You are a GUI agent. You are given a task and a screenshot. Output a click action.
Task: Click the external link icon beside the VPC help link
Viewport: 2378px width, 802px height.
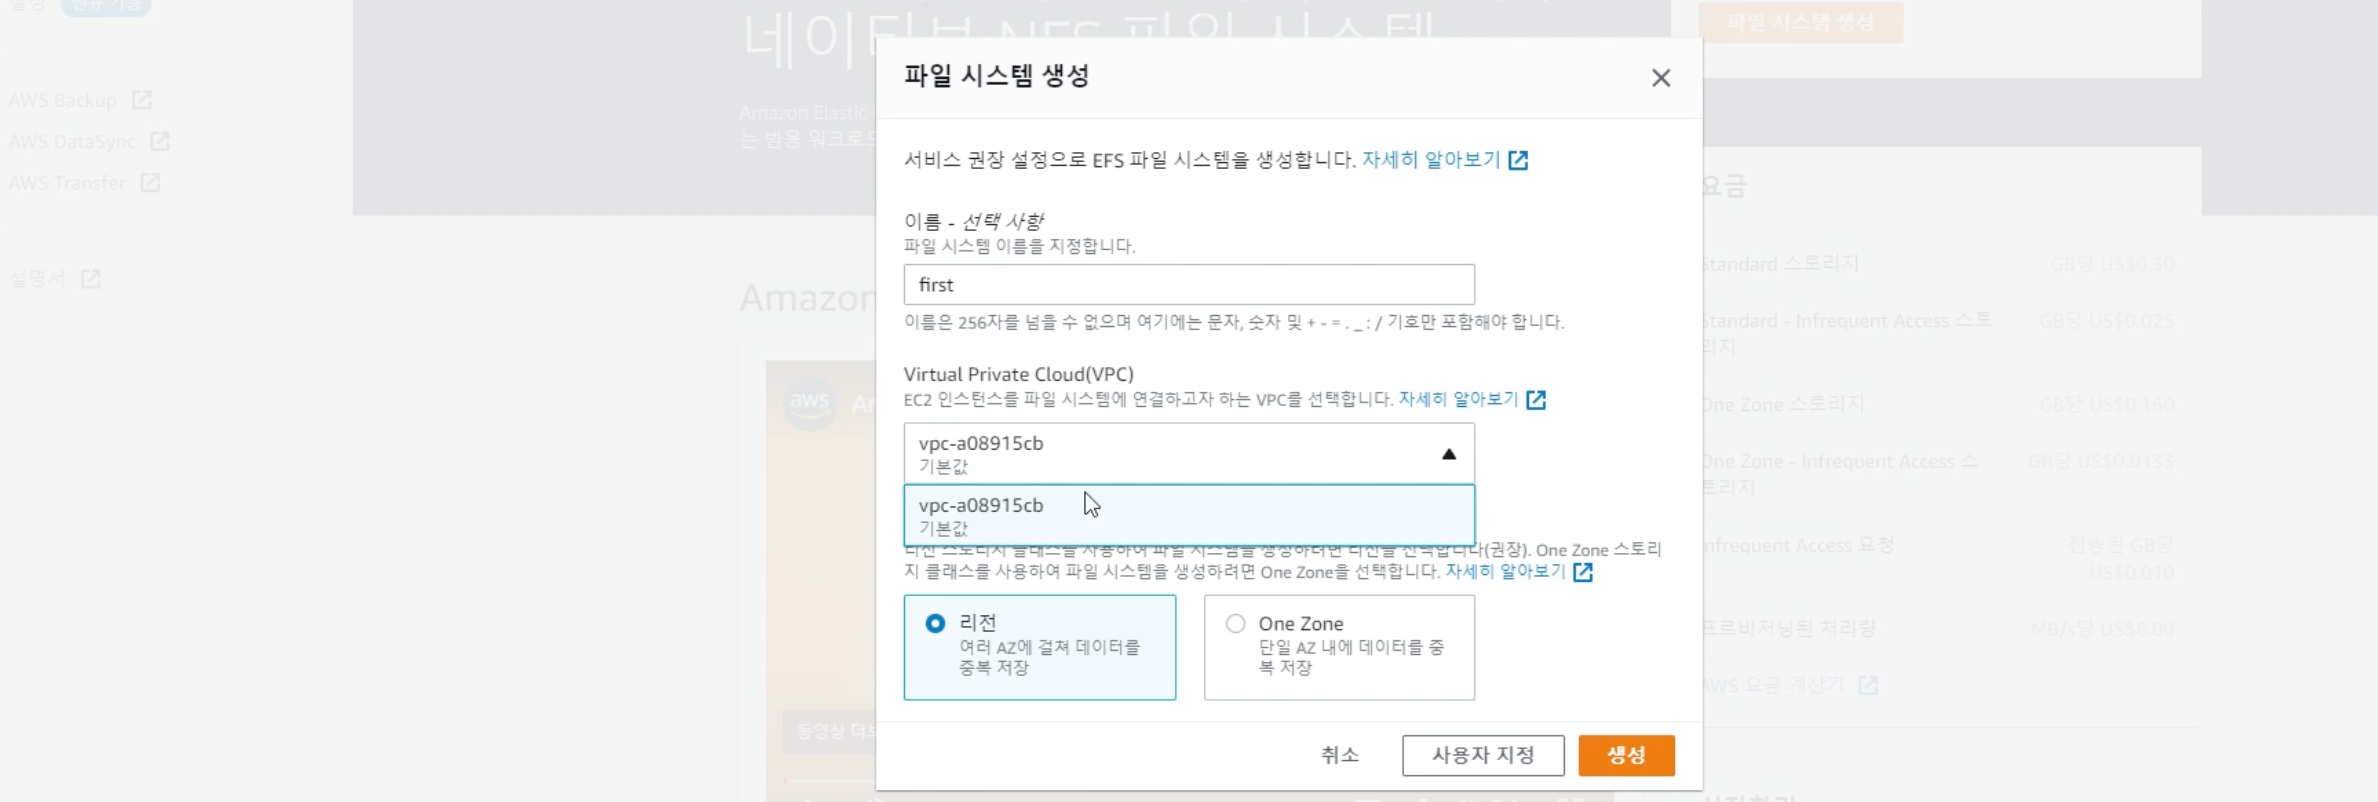point(1536,400)
